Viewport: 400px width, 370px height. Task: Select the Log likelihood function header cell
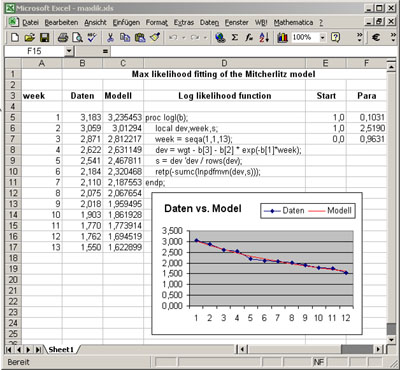(x=224, y=96)
